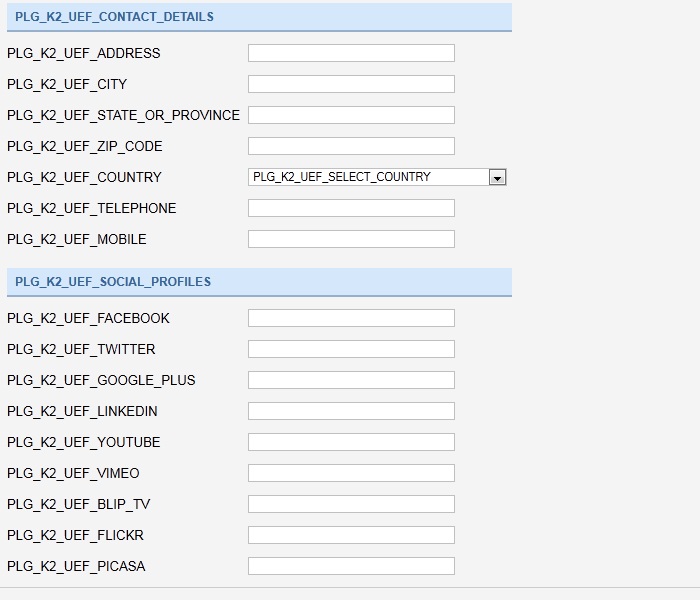The height and width of the screenshot is (600, 700).
Task: Focus the PLG_K2_UEF_TELEPHONE field
Action: 351,208
